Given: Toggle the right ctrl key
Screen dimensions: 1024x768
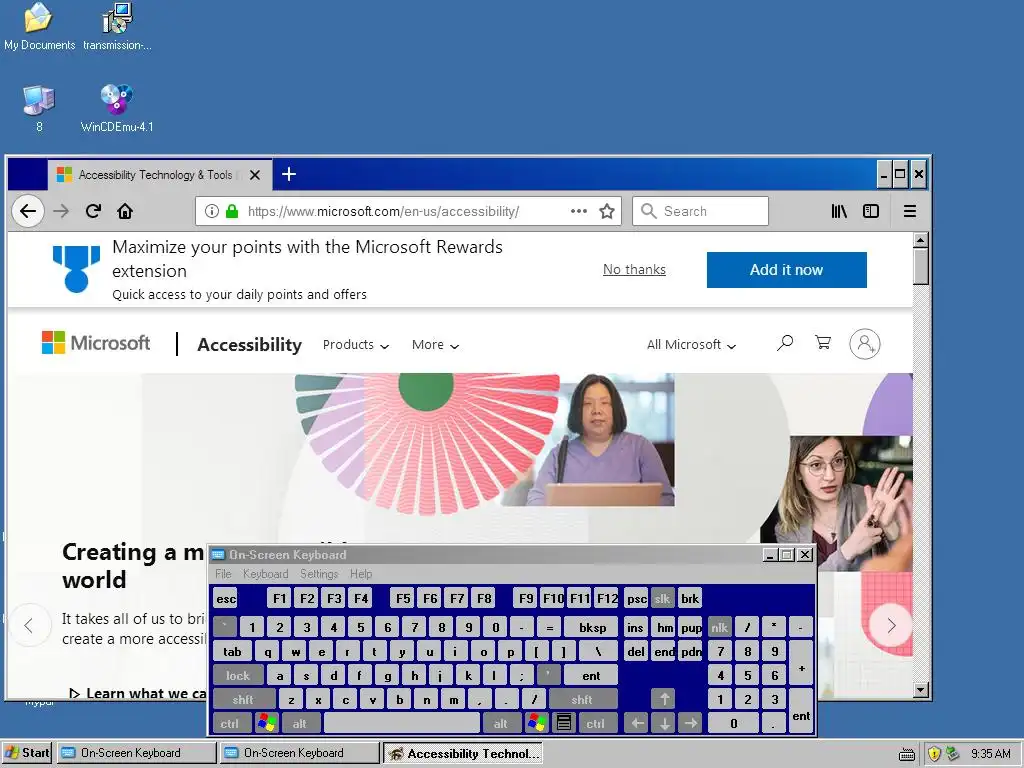Looking at the screenshot, I should (x=596, y=723).
